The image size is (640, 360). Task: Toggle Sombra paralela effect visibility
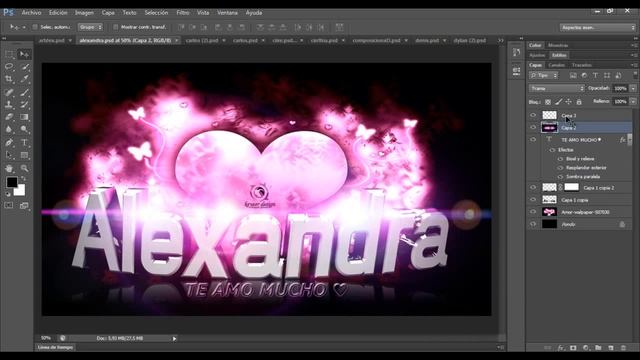(560, 177)
